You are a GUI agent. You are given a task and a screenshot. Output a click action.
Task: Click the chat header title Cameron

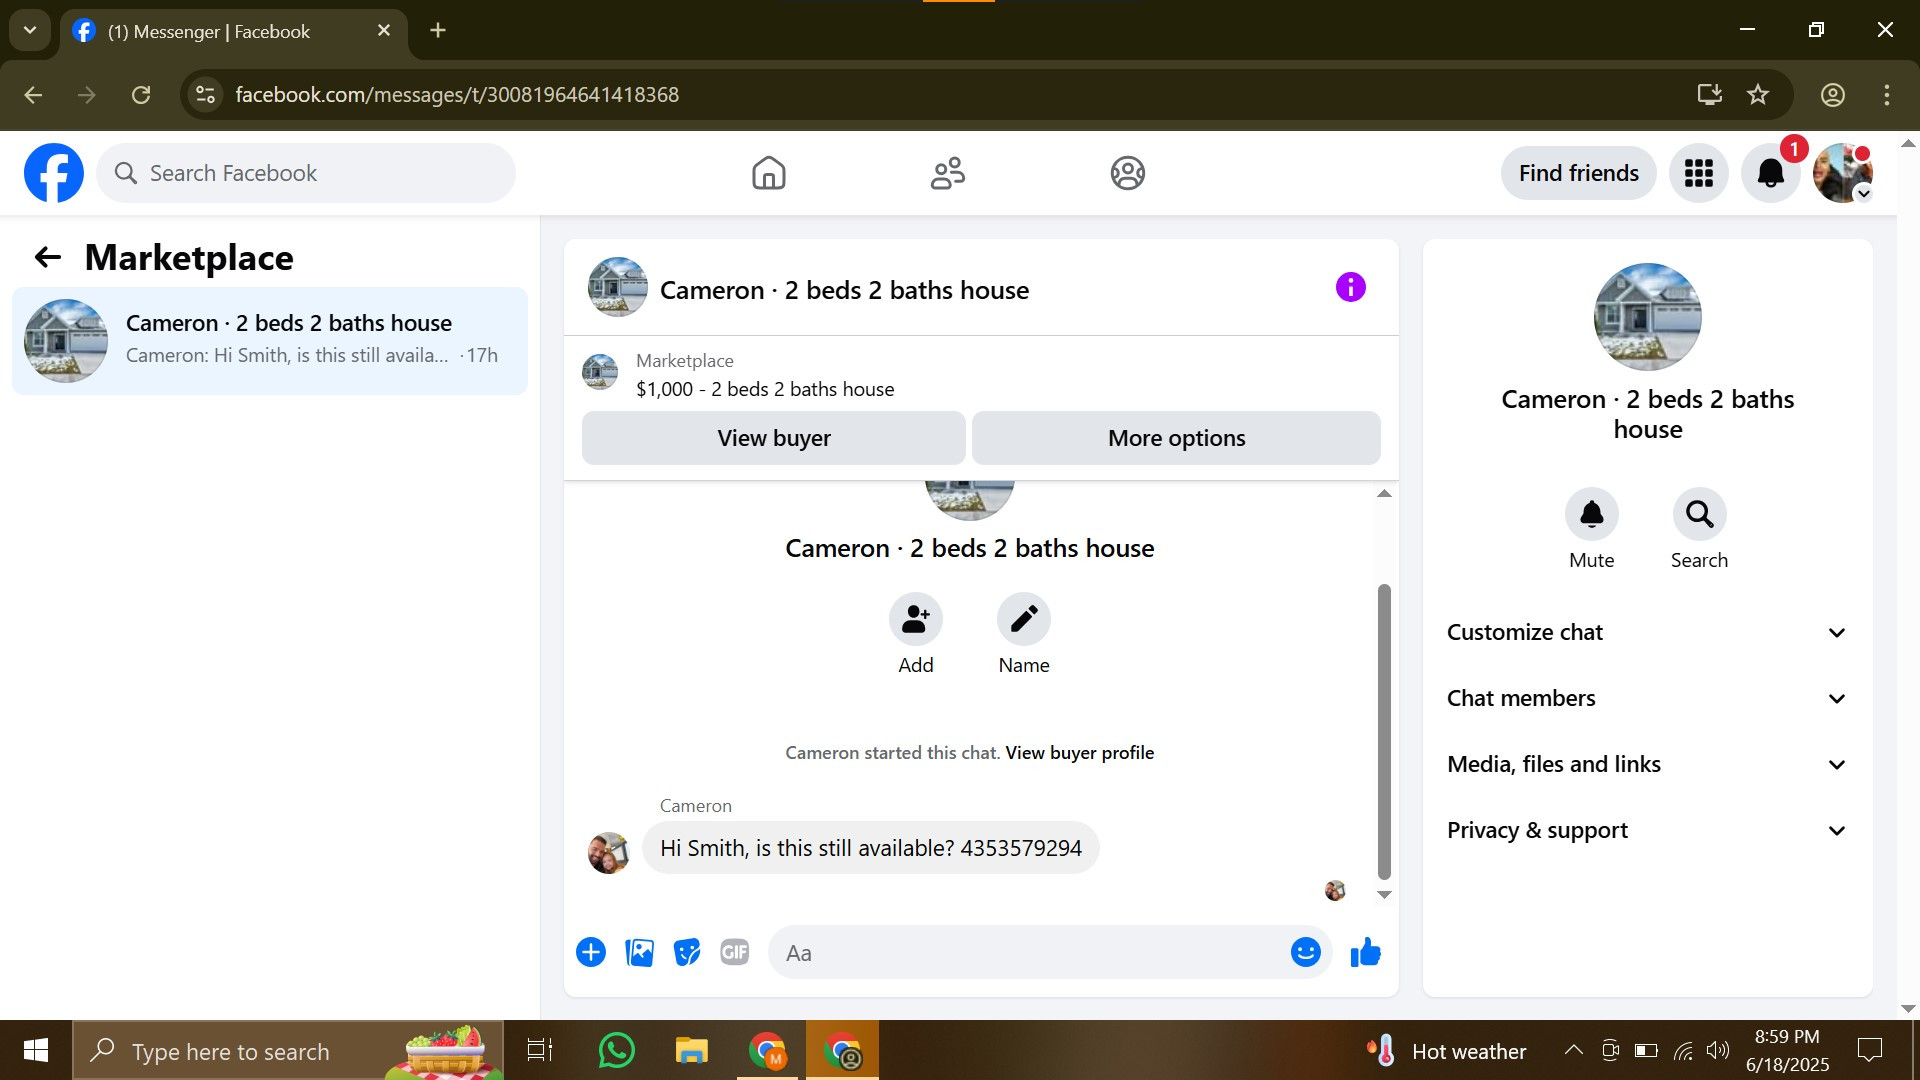click(x=844, y=290)
